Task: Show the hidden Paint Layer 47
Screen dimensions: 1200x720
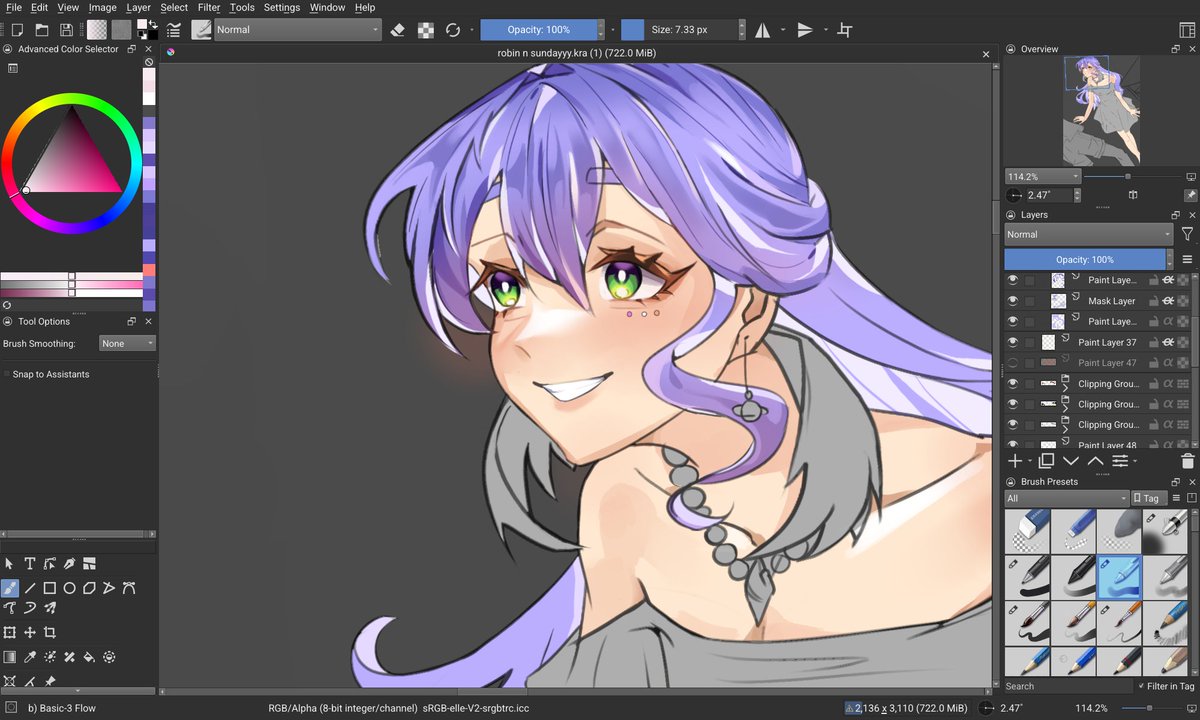Action: pyautogui.click(x=1013, y=363)
